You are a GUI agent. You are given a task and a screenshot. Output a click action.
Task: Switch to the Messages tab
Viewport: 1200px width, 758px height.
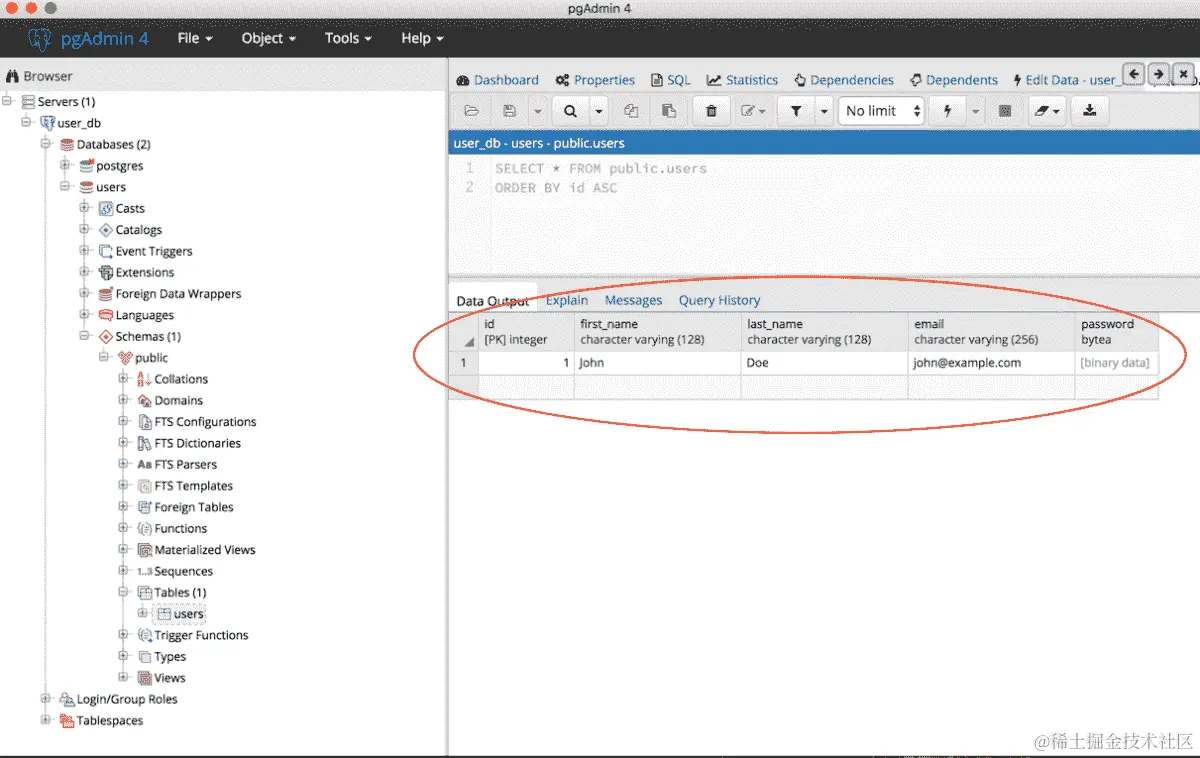[633, 300]
